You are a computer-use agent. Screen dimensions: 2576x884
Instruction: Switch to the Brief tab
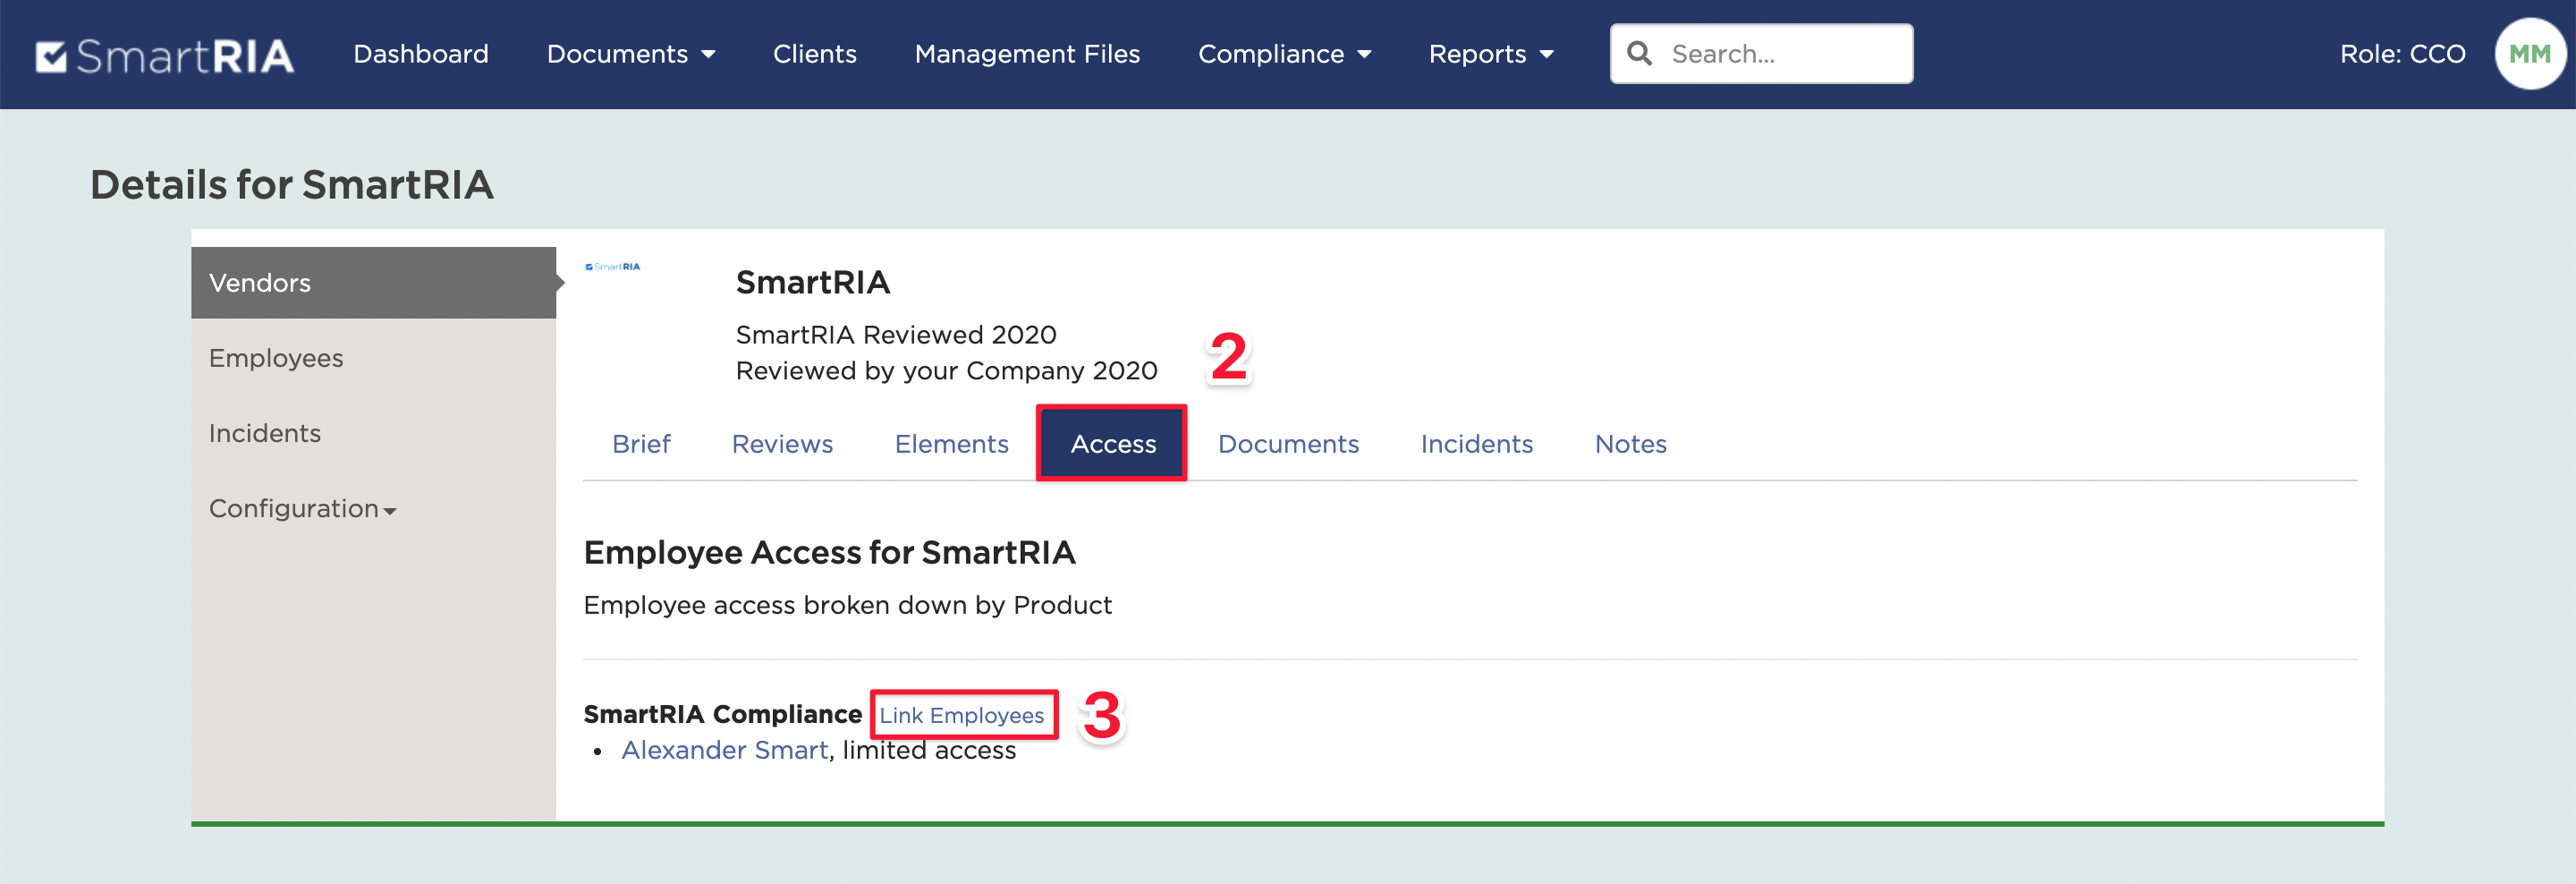point(641,444)
